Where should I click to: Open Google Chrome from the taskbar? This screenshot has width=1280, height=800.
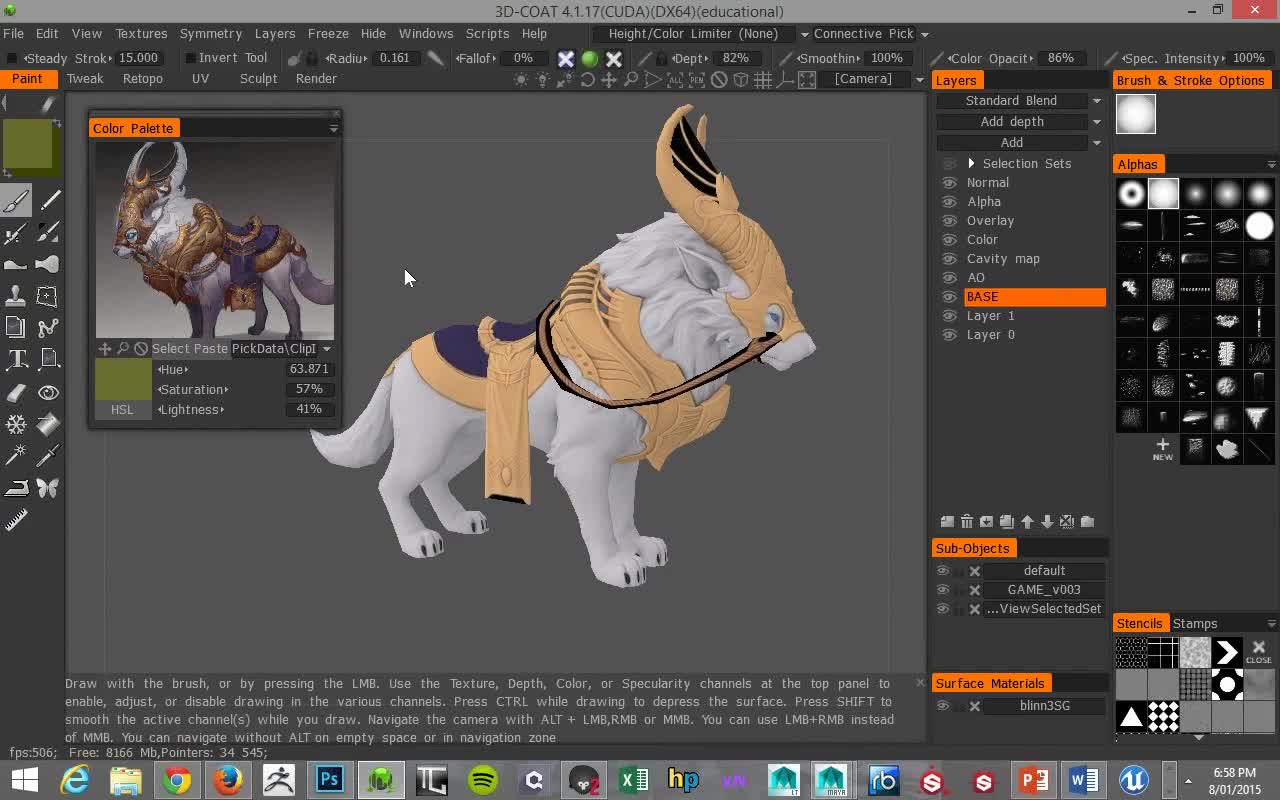177,779
